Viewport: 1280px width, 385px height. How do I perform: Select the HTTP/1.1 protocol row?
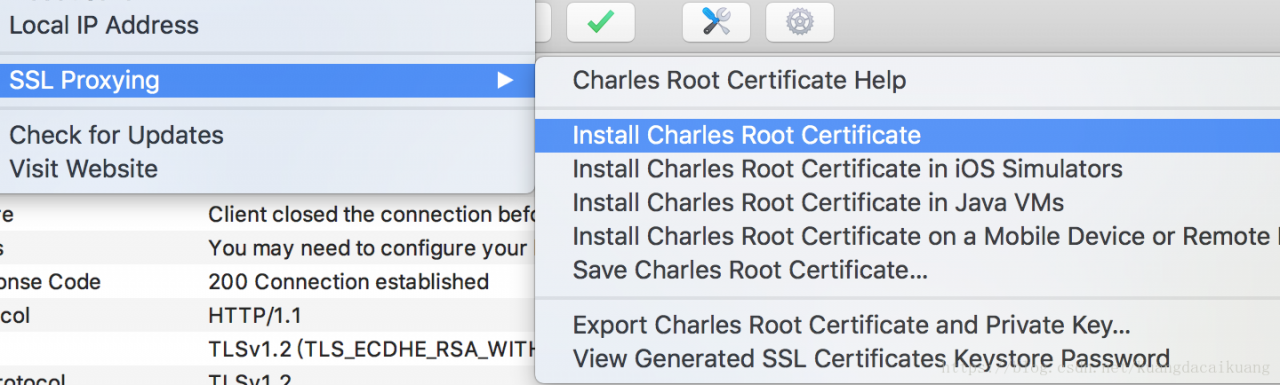tap(255, 316)
